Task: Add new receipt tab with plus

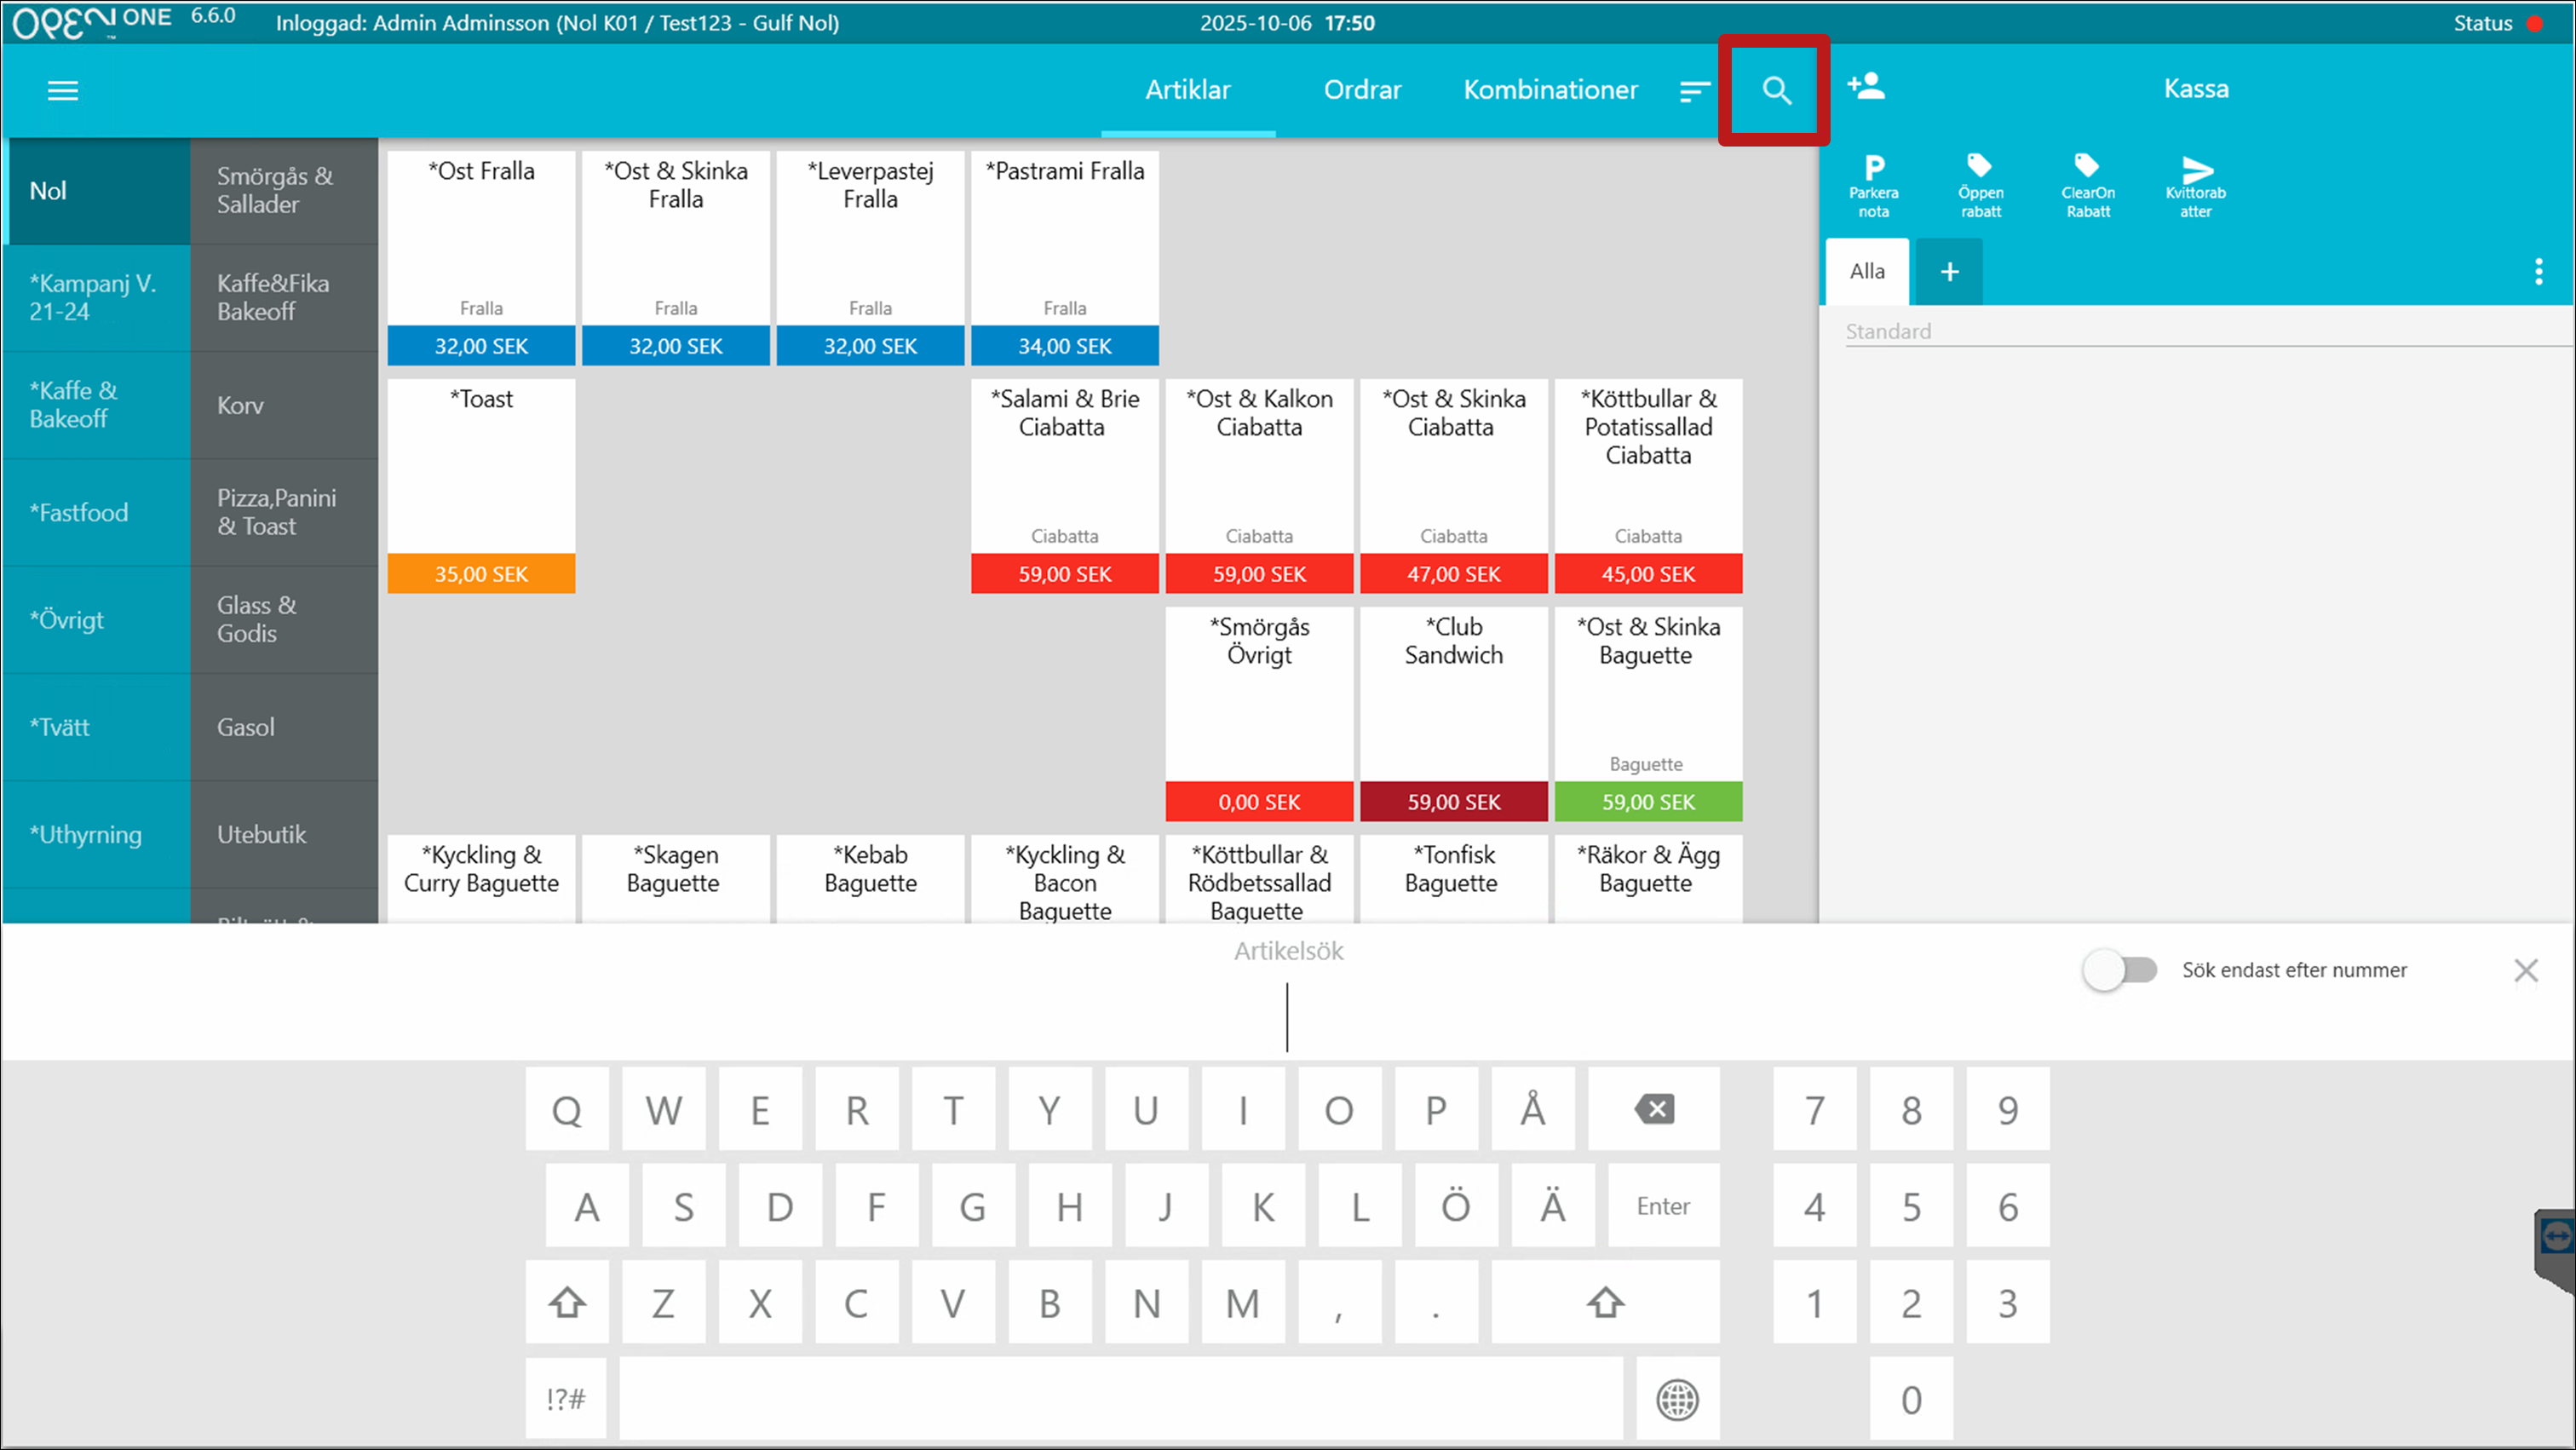Action: click(x=1949, y=271)
